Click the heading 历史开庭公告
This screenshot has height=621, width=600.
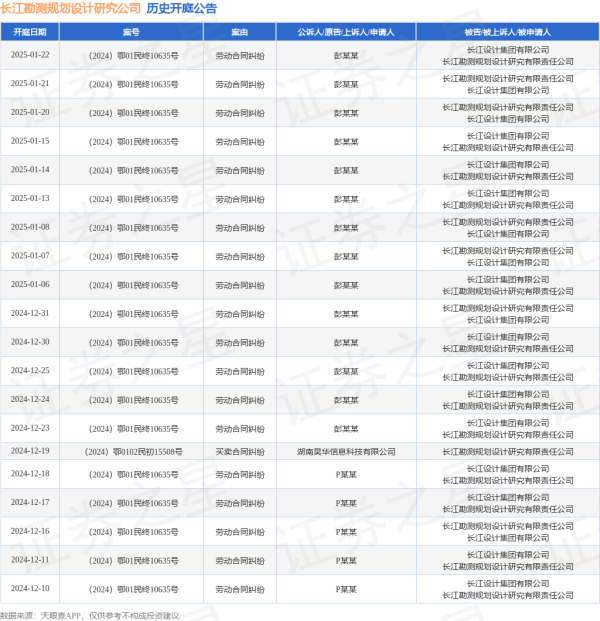click(182, 8)
